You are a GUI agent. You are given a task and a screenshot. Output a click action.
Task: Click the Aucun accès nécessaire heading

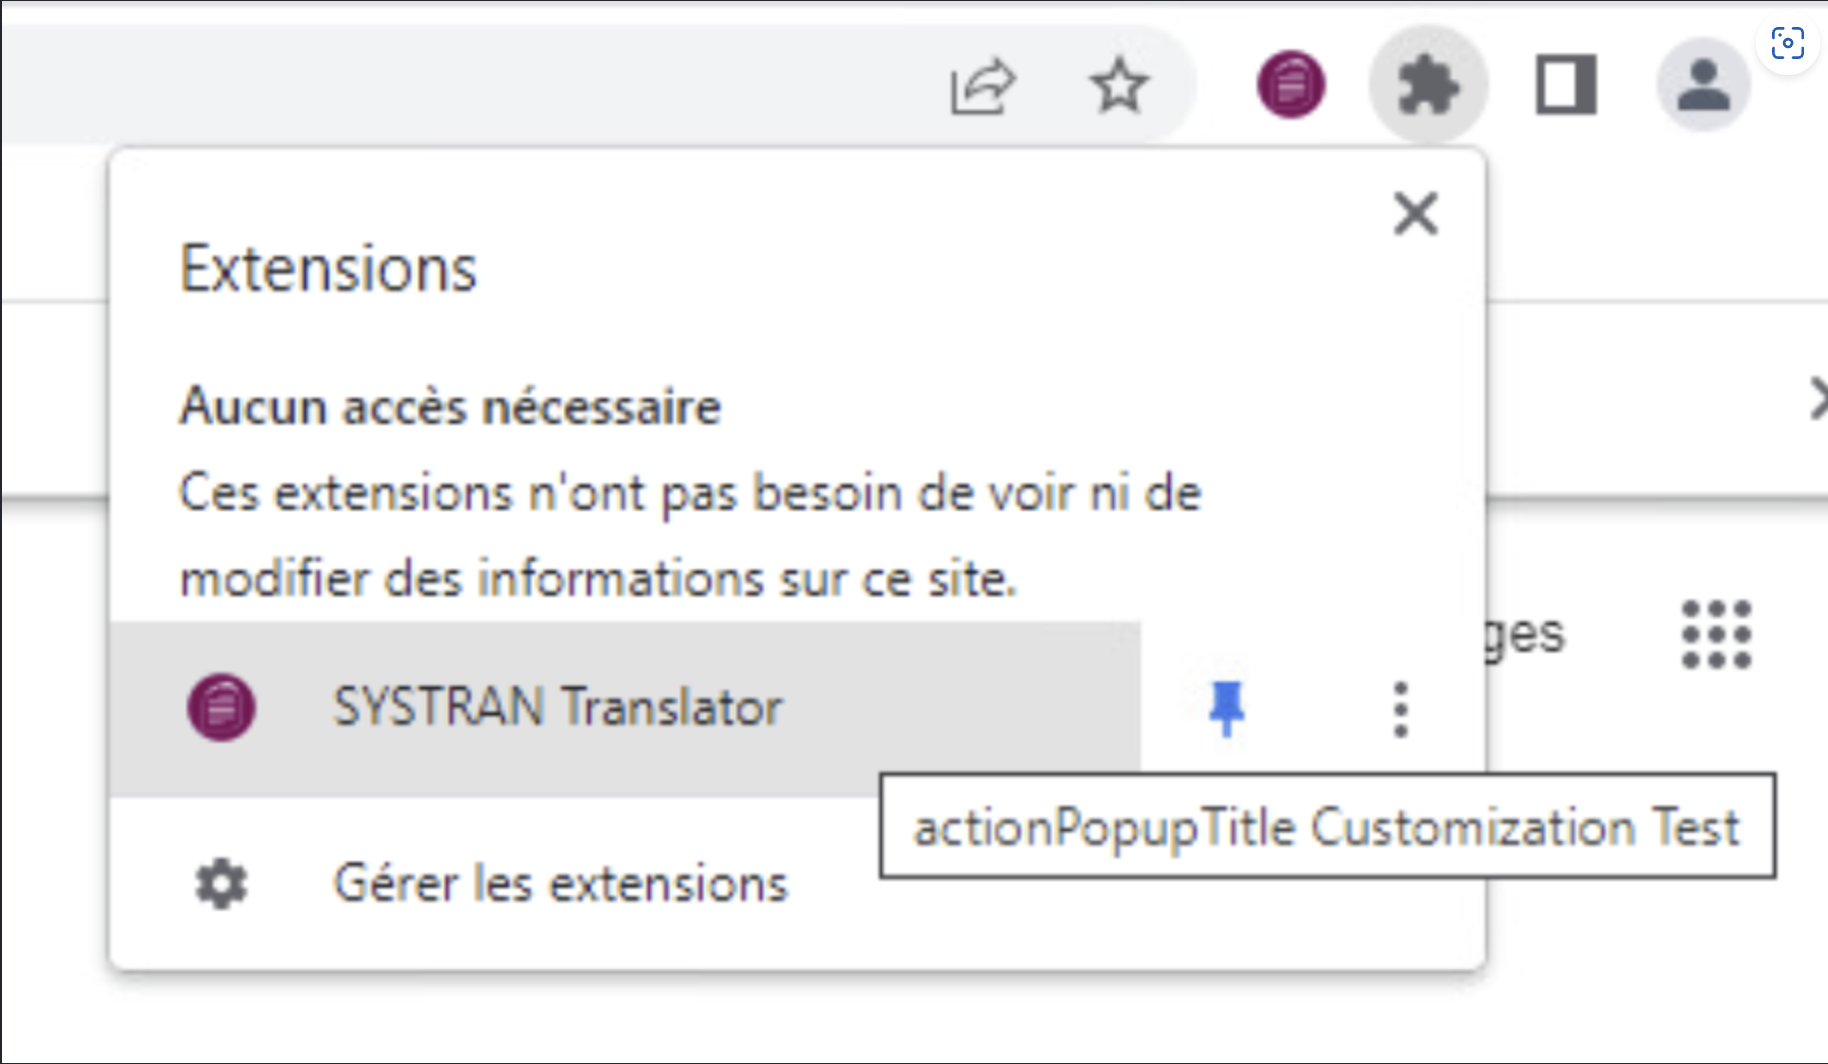450,407
